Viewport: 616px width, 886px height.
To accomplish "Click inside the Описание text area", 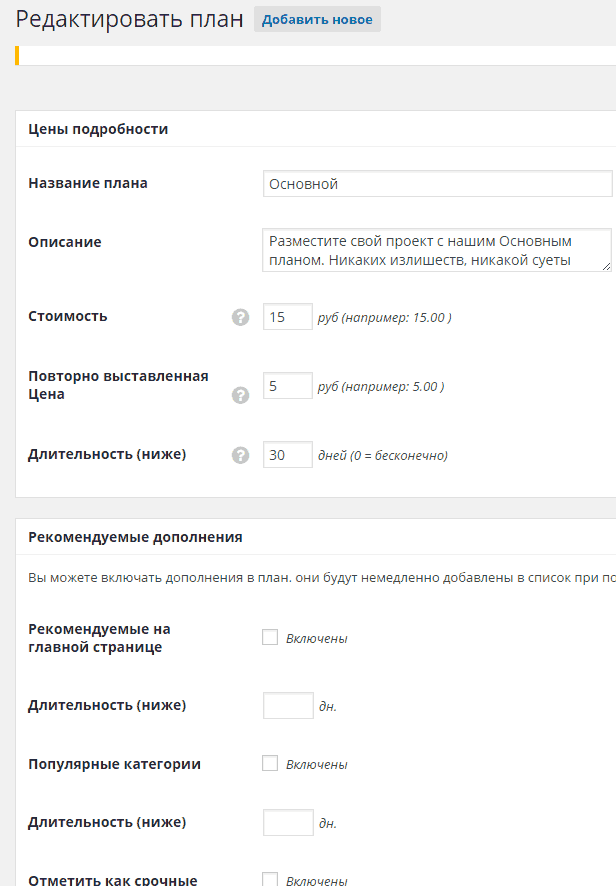I will pos(437,250).
